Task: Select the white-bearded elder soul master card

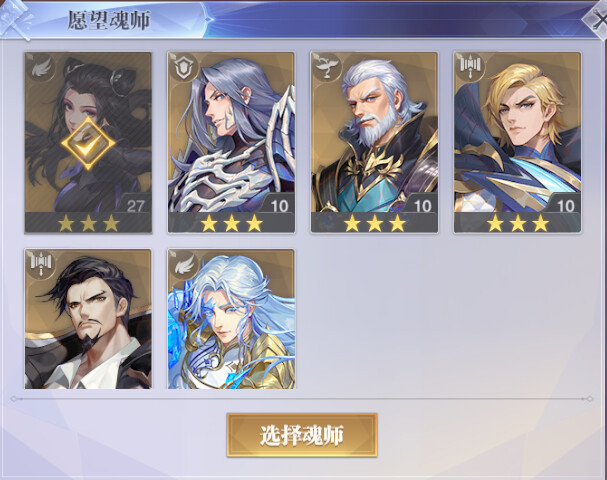Action: [374, 142]
